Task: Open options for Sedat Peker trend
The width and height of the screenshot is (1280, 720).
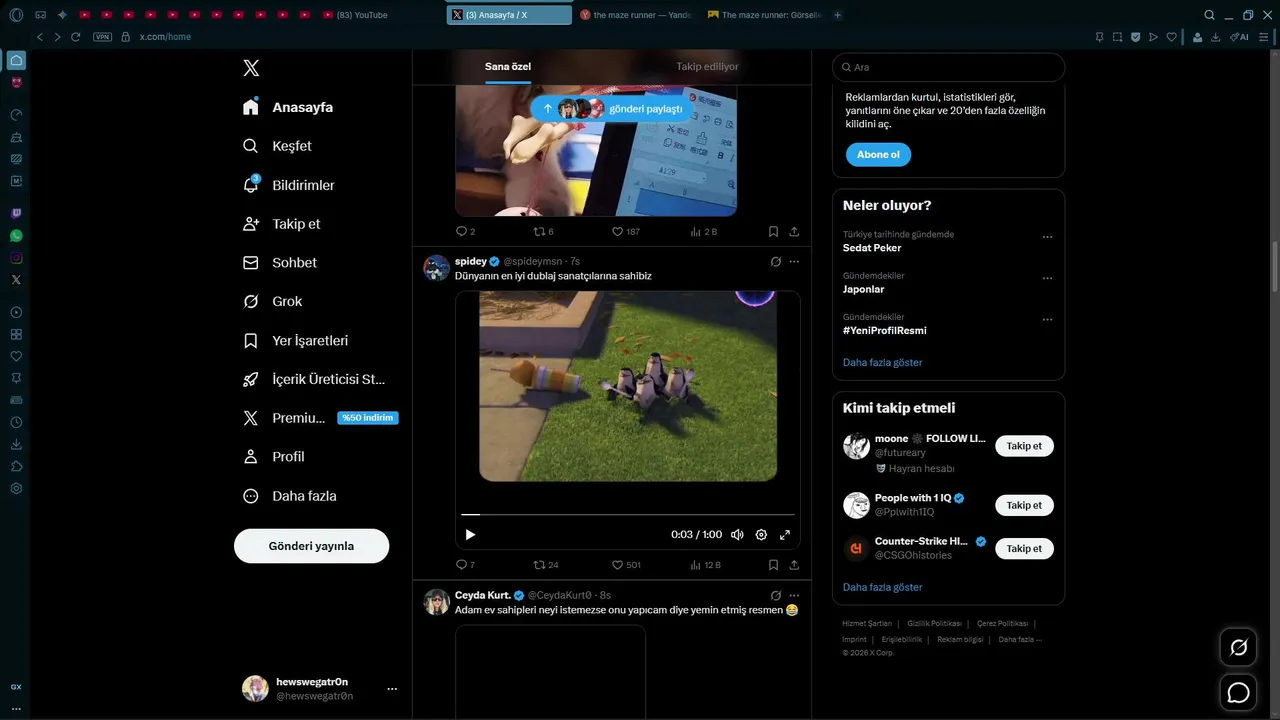Action: [x=1047, y=237]
